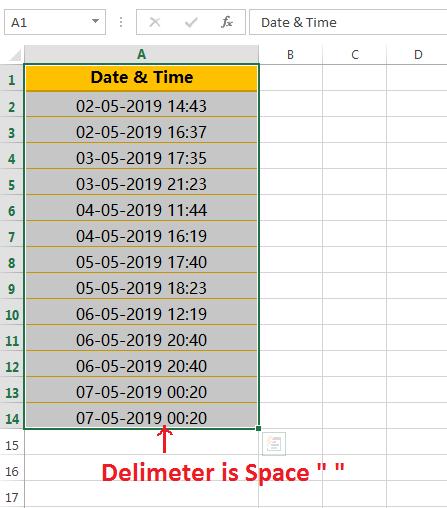Screen dimensions: 447x508
Task: Select cell 05-05-2019 17:40
Action: pos(141,260)
